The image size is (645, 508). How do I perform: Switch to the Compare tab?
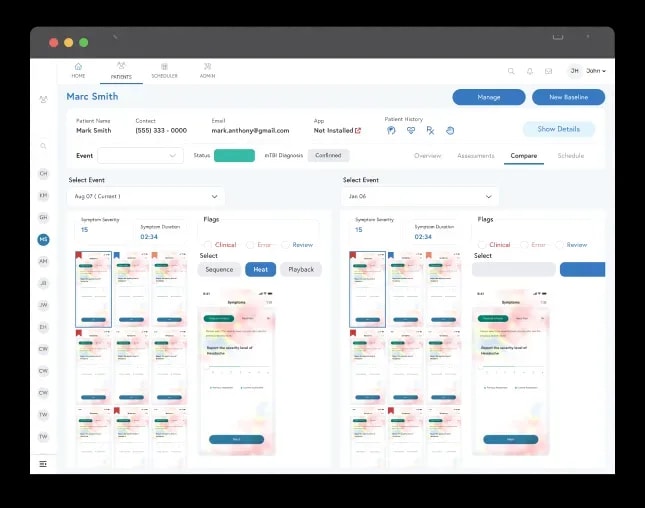point(524,155)
